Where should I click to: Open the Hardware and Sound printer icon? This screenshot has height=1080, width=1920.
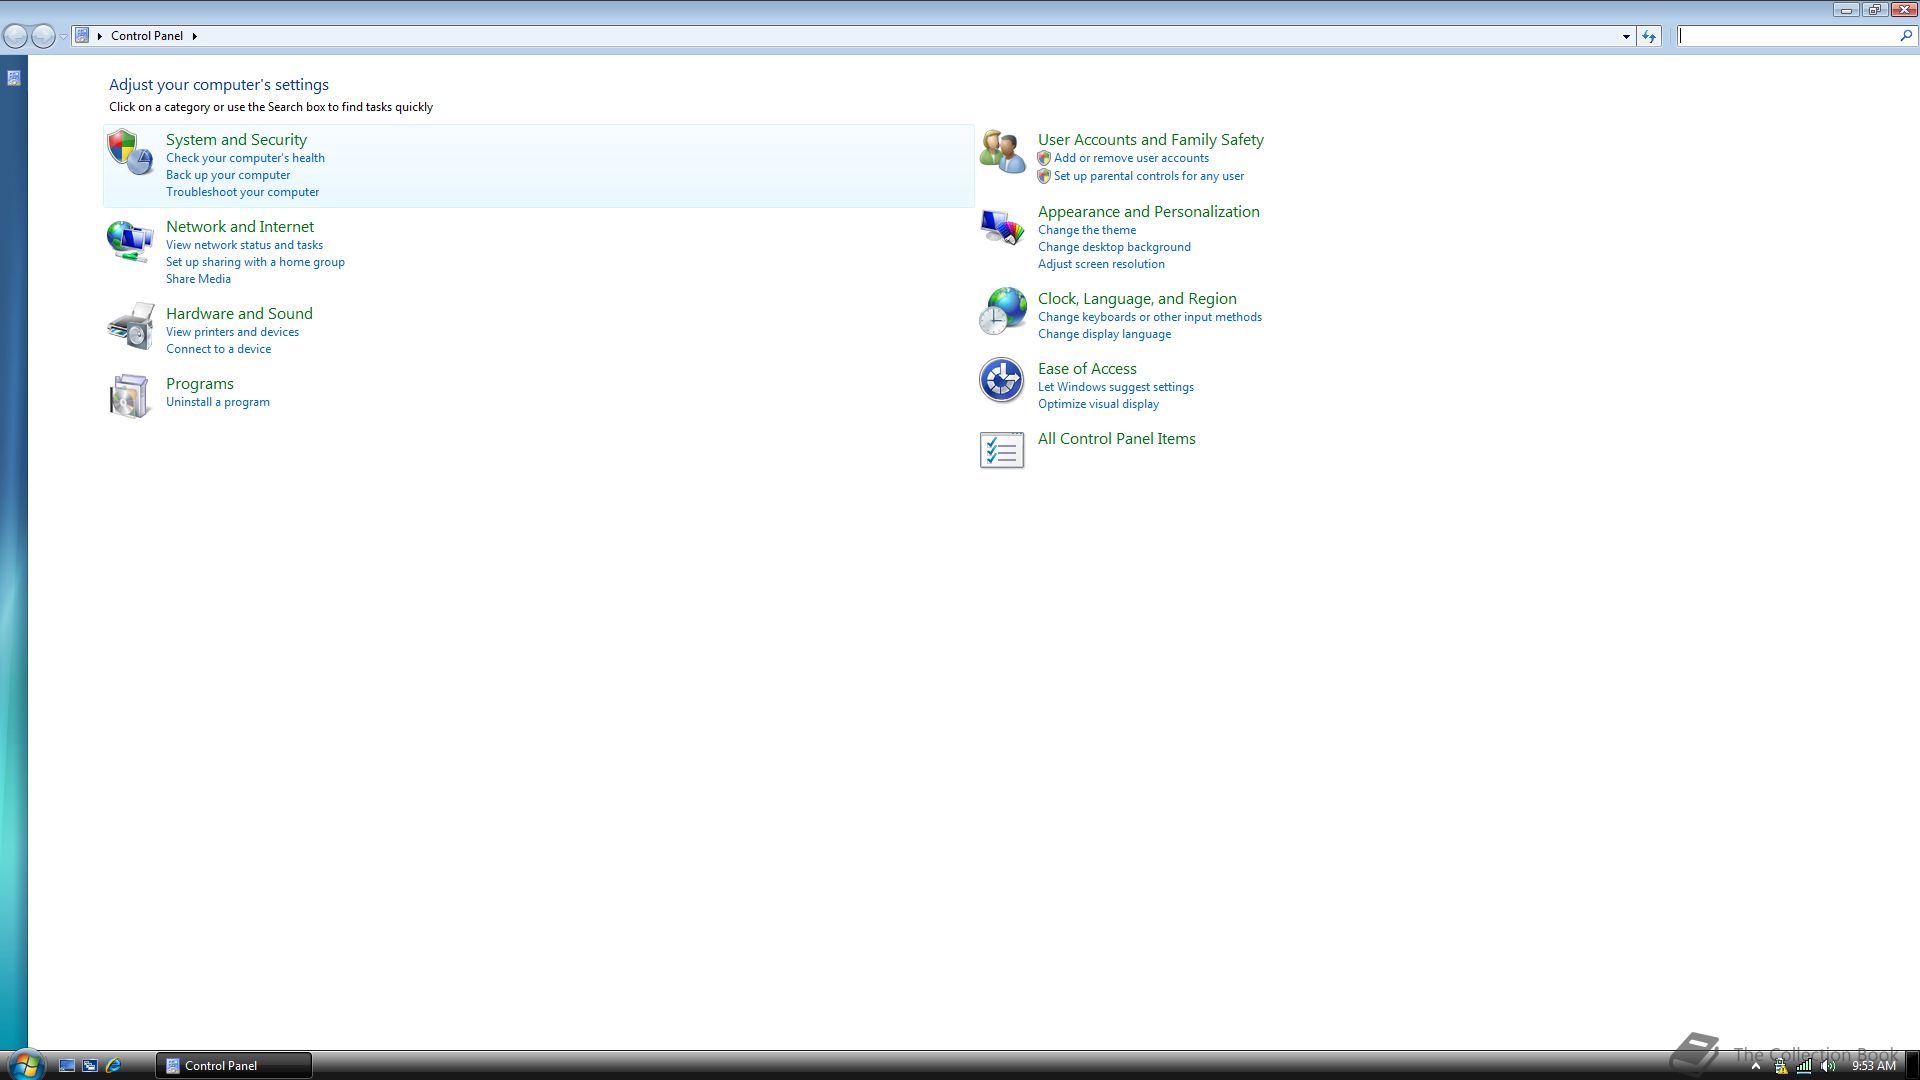(x=130, y=327)
